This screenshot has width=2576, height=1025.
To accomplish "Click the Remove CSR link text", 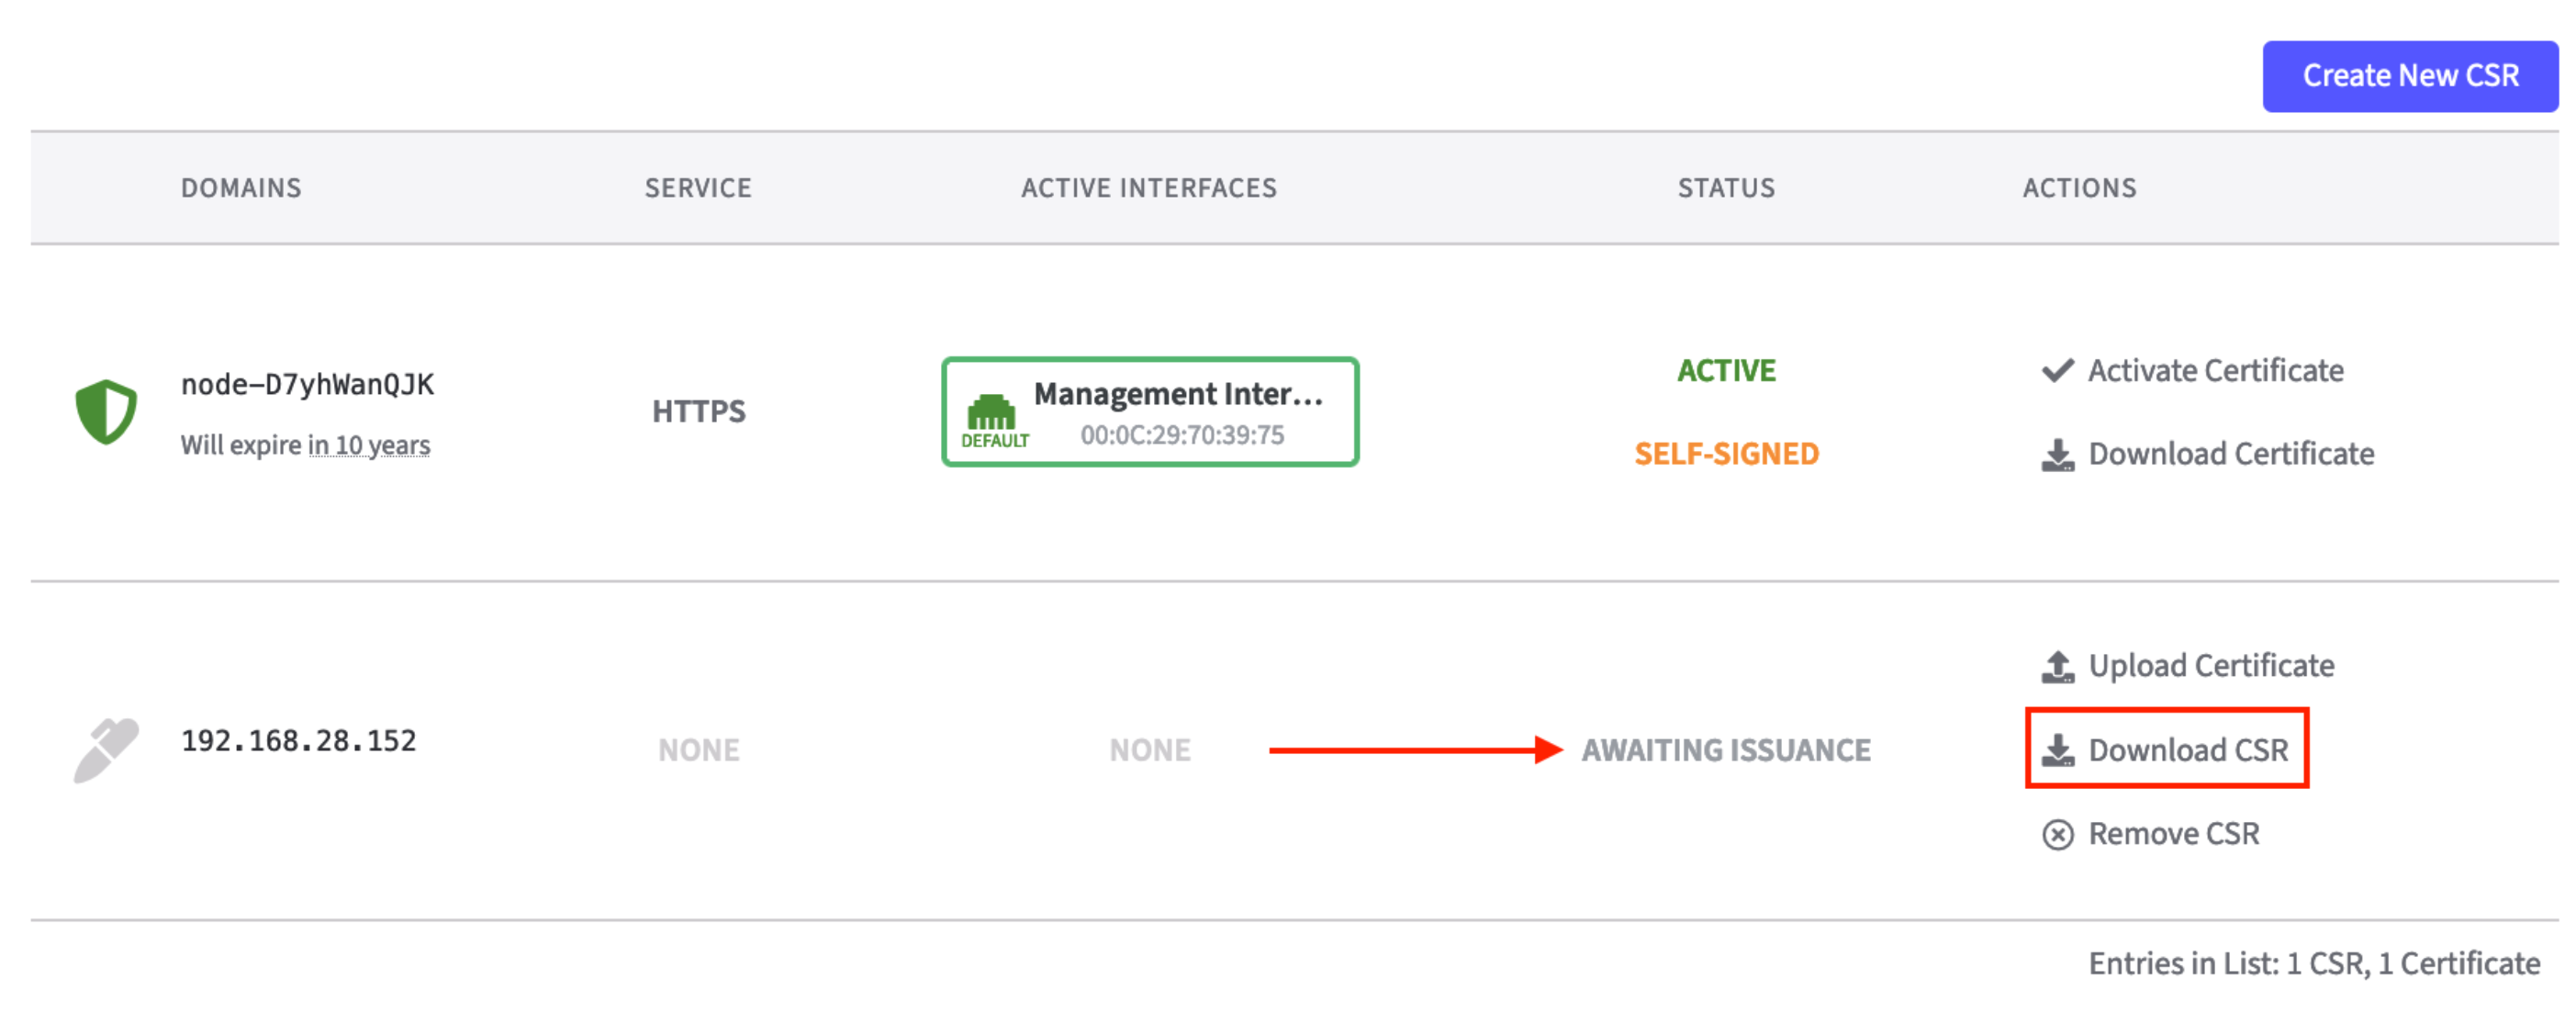I will [x=2173, y=834].
